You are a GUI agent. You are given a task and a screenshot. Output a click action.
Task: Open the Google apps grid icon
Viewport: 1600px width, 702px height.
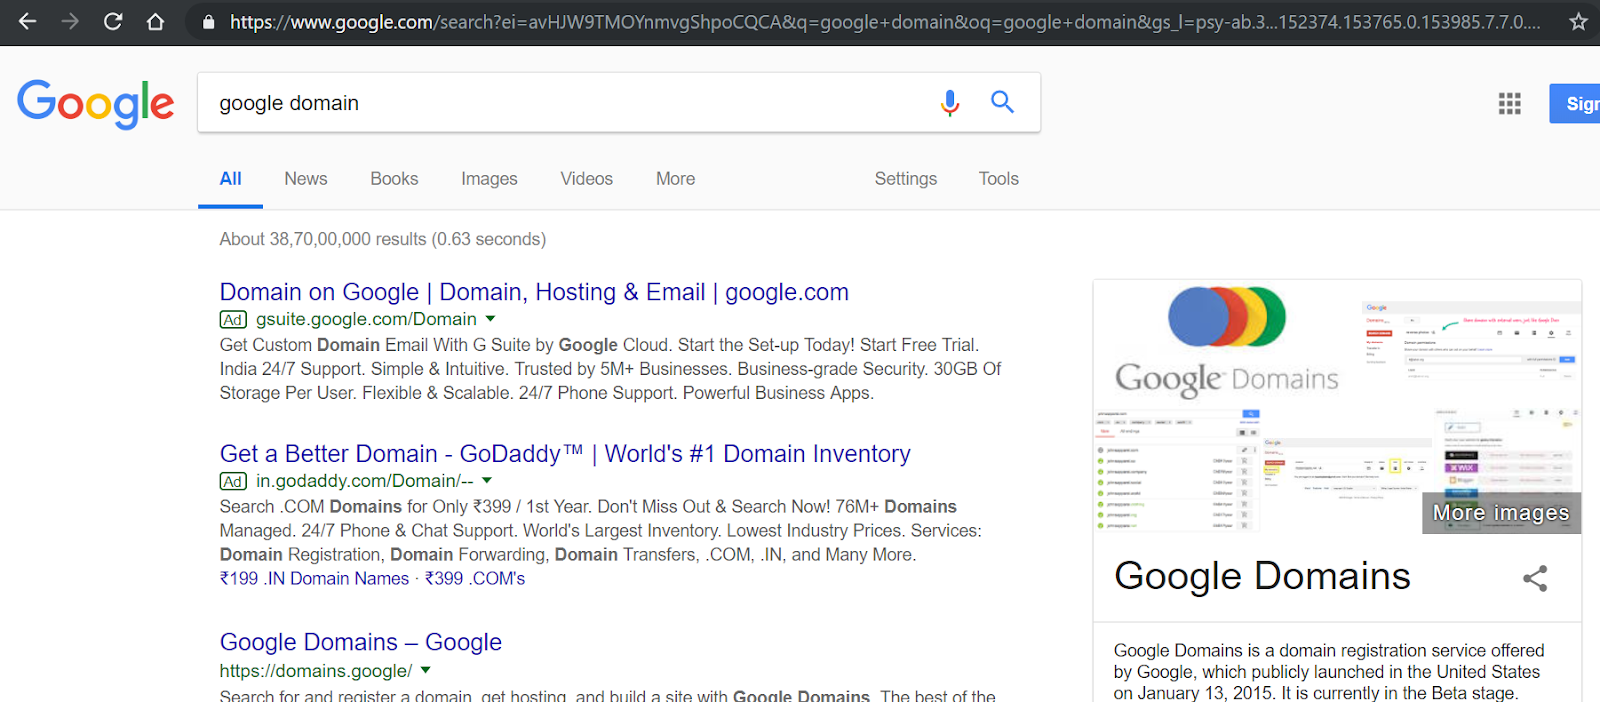pyautogui.click(x=1510, y=103)
